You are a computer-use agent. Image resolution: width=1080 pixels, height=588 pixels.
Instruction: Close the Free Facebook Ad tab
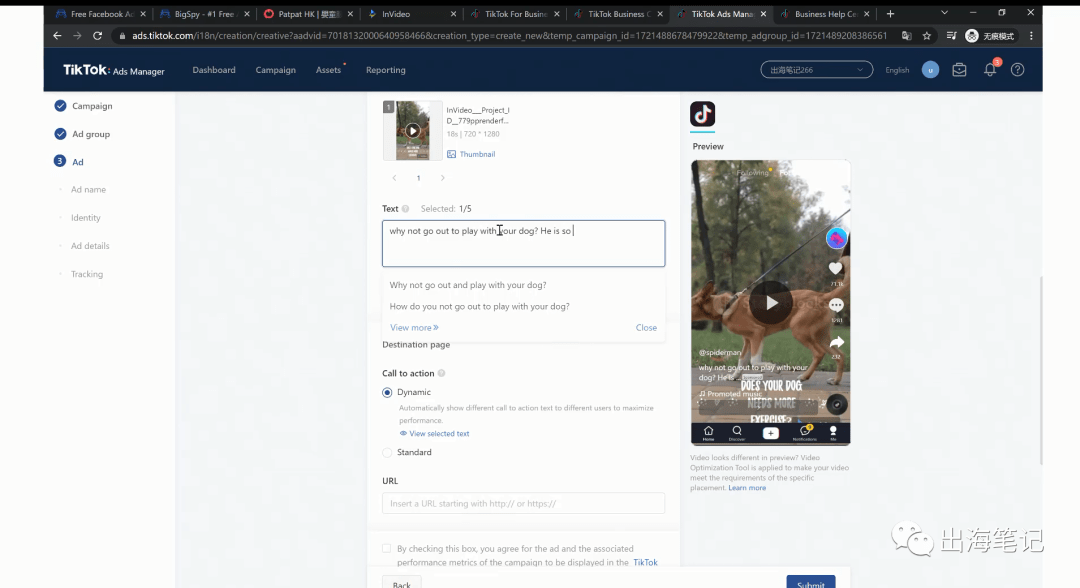click(143, 14)
